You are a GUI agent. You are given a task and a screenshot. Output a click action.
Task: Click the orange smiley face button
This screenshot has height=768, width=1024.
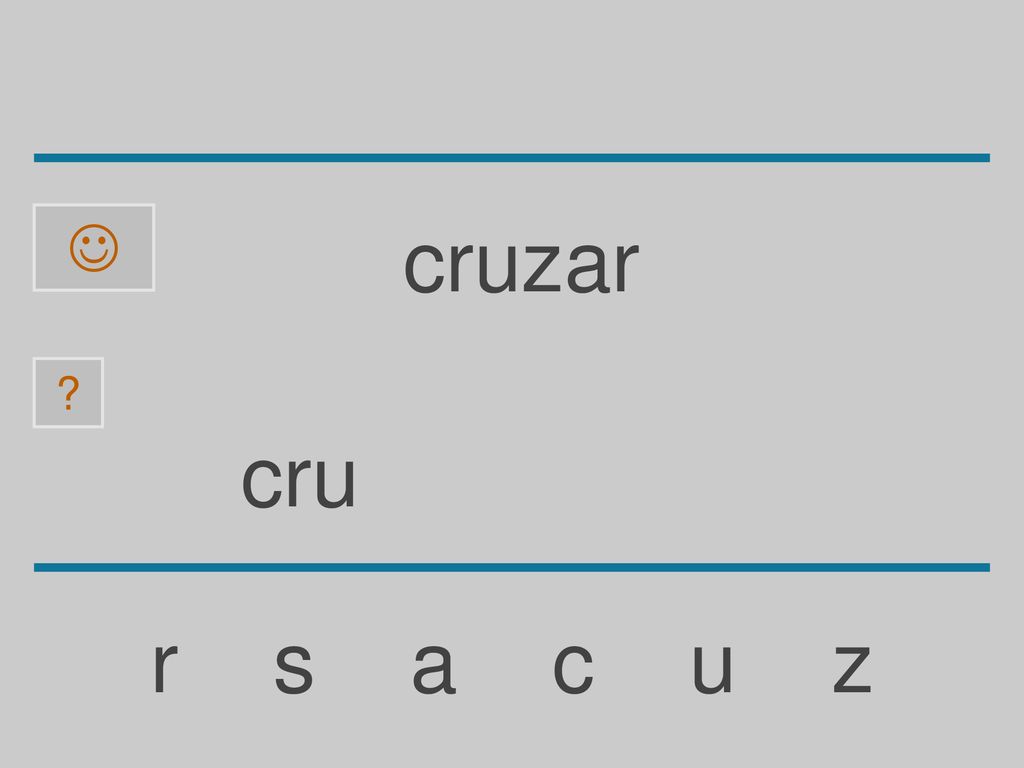[94, 248]
